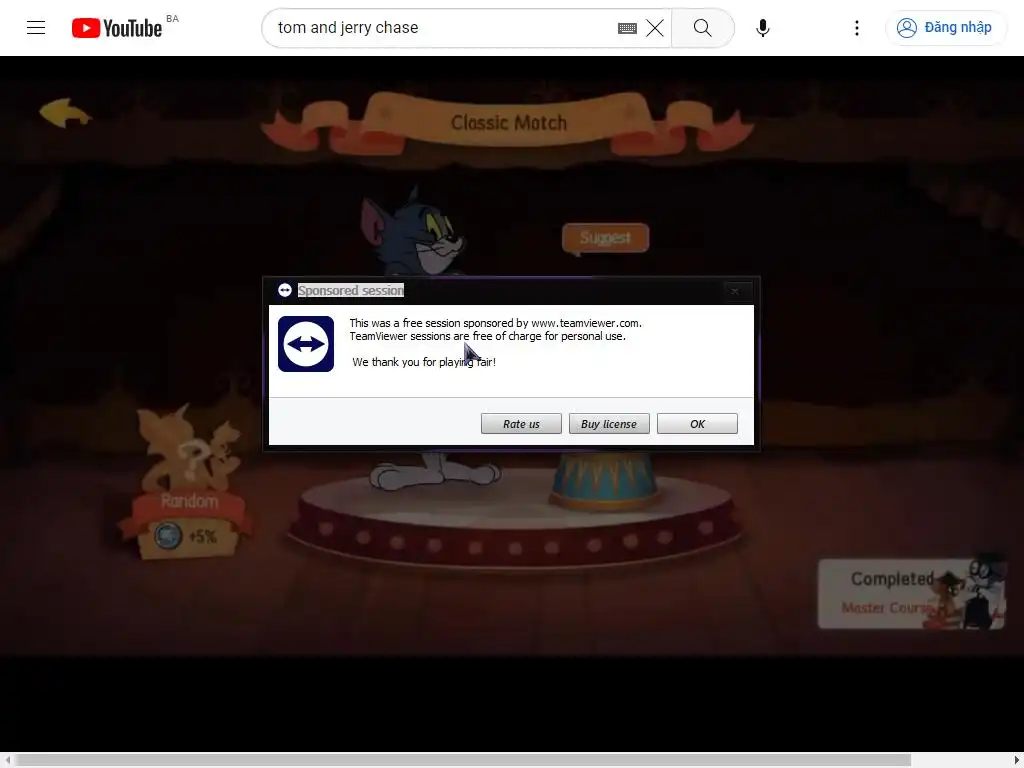Open the three-dot settings menu
This screenshot has height=768, width=1024.
click(857, 27)
